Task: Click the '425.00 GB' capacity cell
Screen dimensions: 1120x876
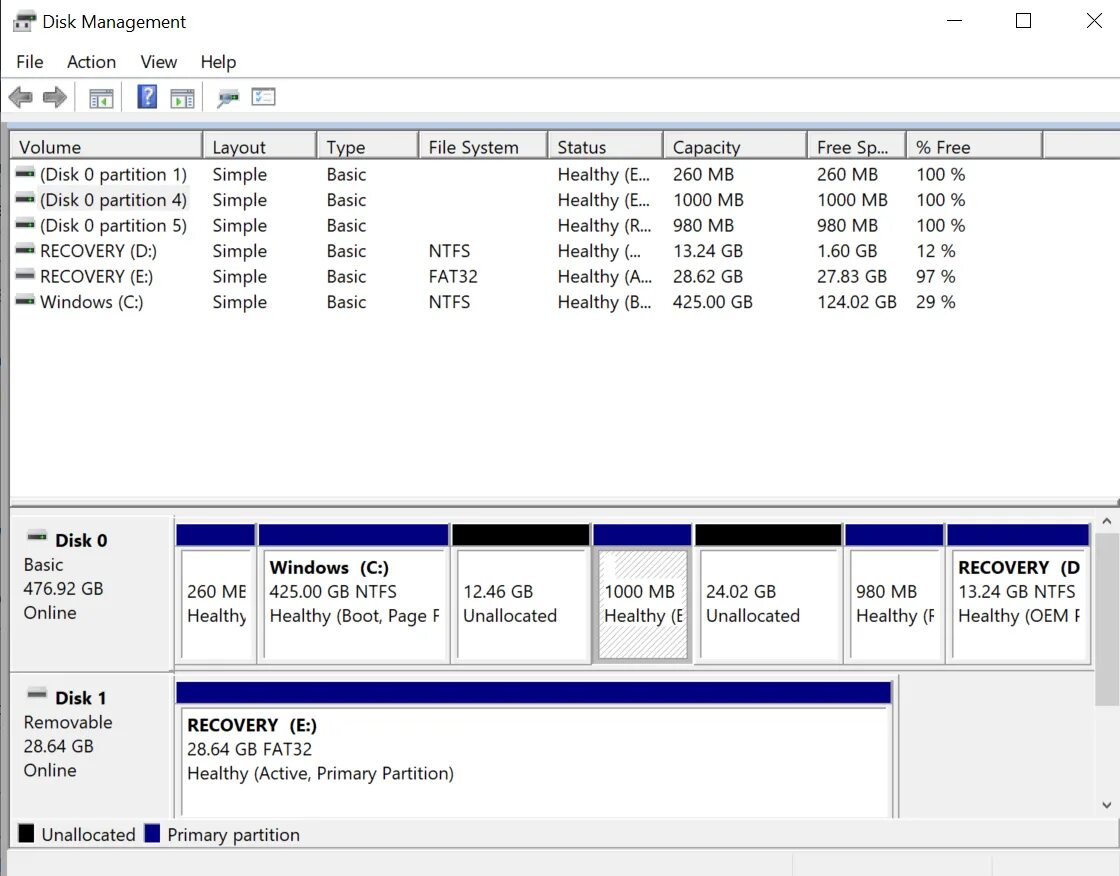Action: (712, 302)
